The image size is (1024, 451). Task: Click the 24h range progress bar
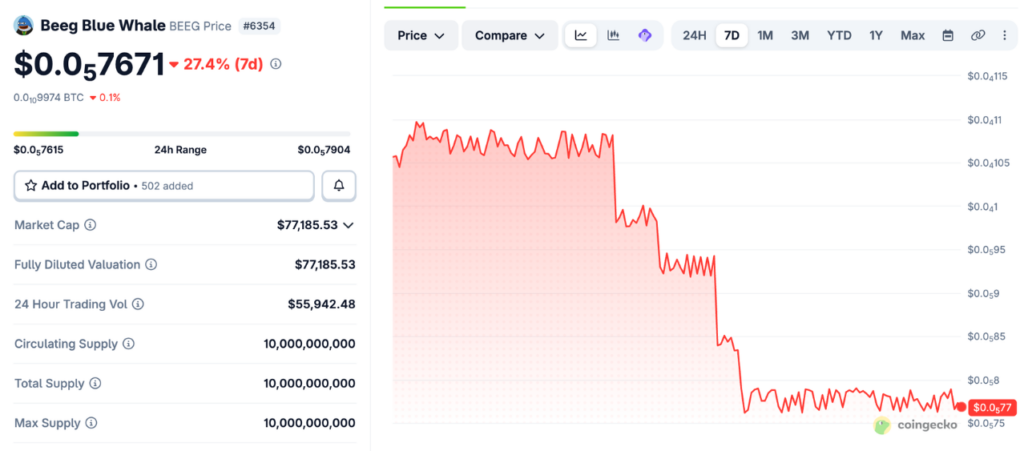click(x=182, y=134)
